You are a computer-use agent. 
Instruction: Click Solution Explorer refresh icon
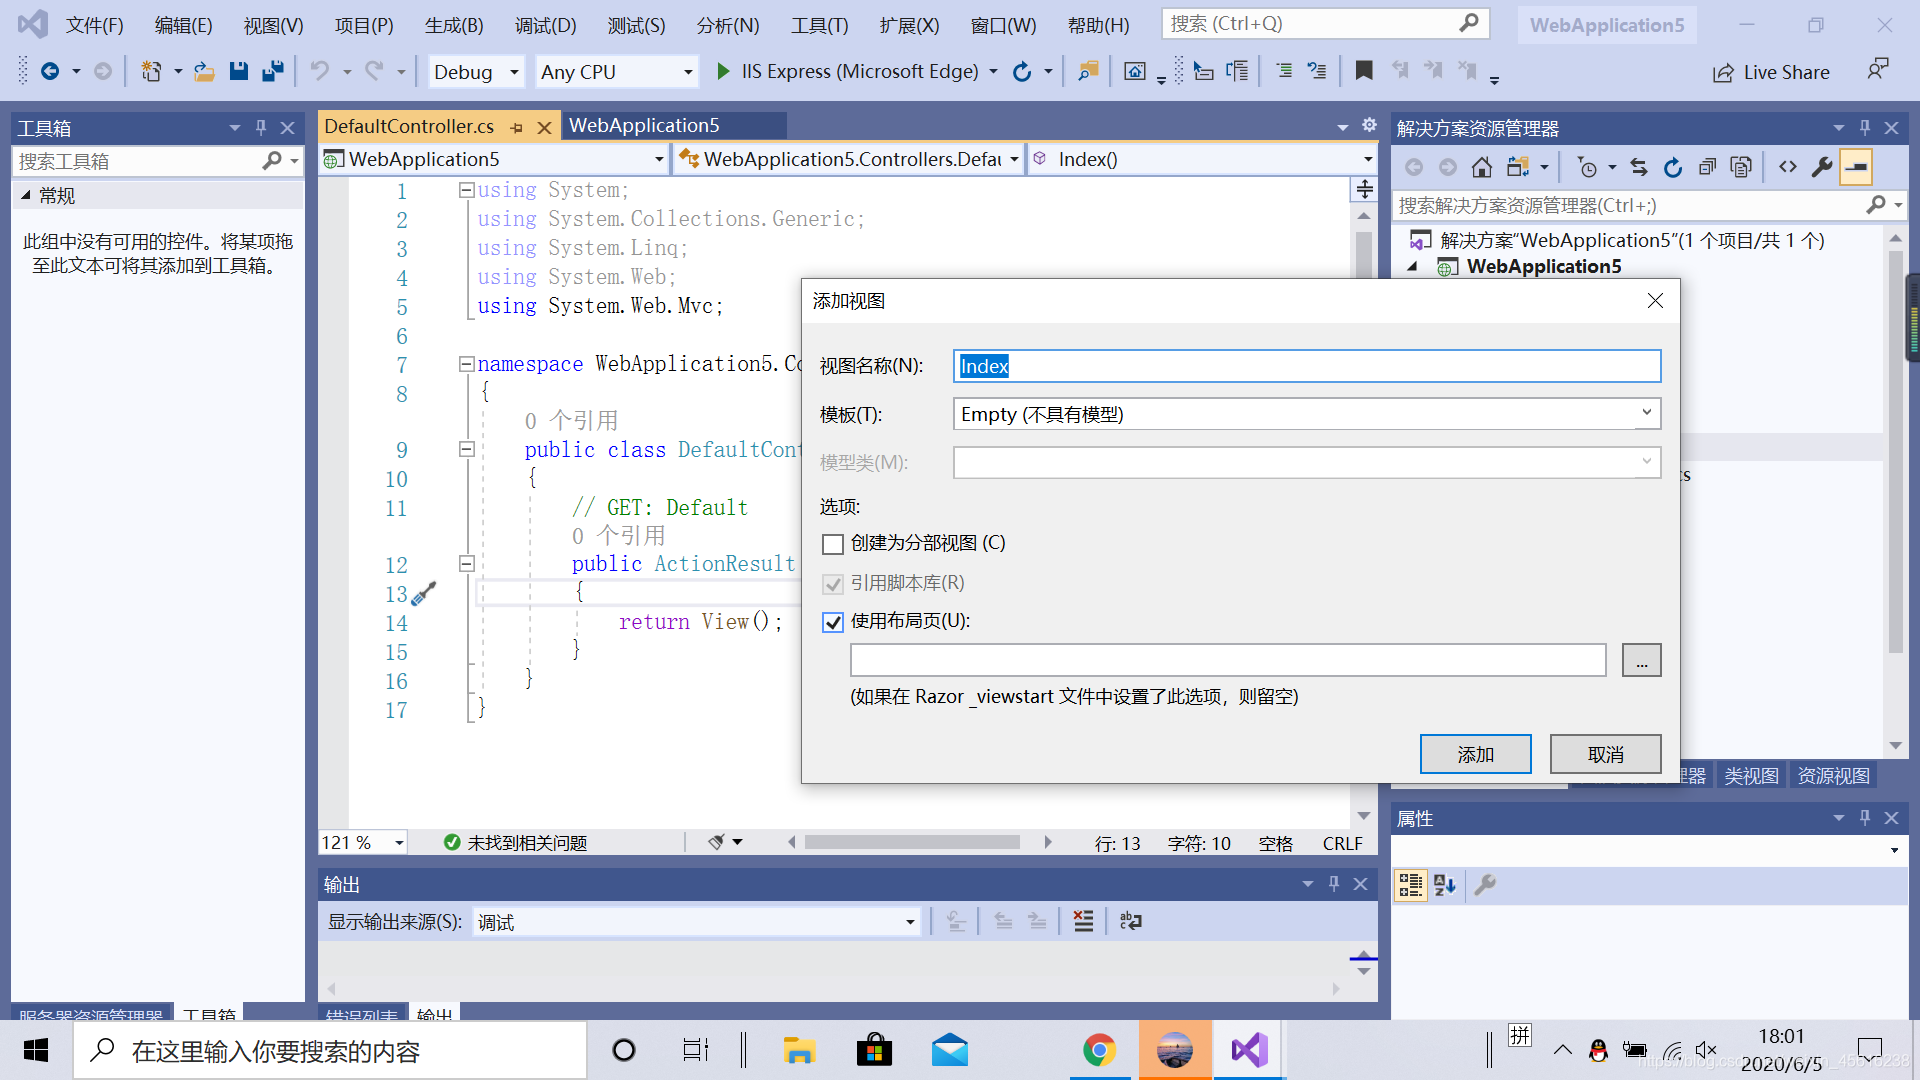click(1672, 167)
